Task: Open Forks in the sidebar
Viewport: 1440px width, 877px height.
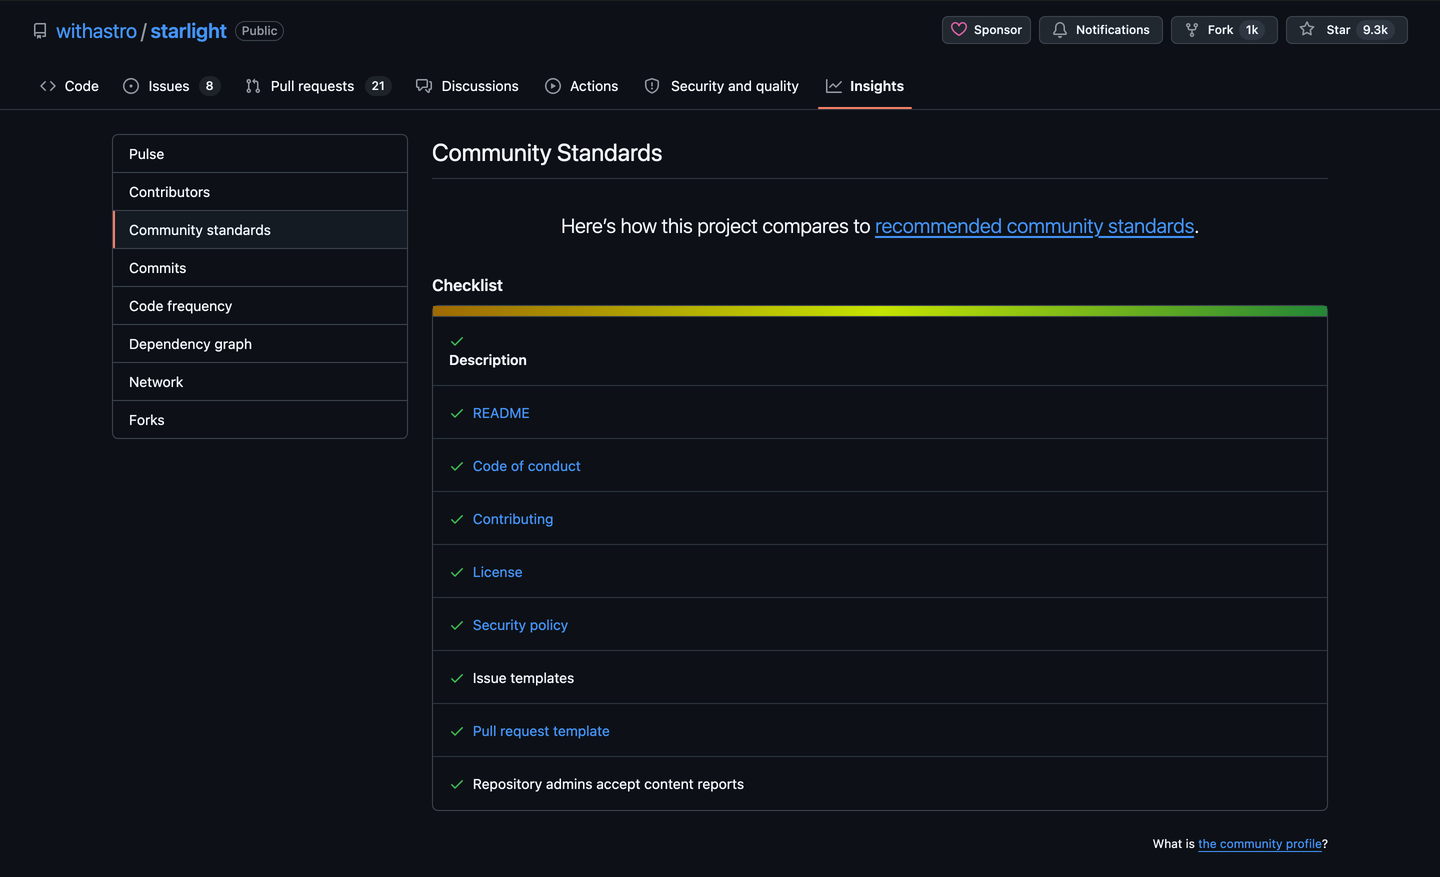Action: (x=260, y=420)
